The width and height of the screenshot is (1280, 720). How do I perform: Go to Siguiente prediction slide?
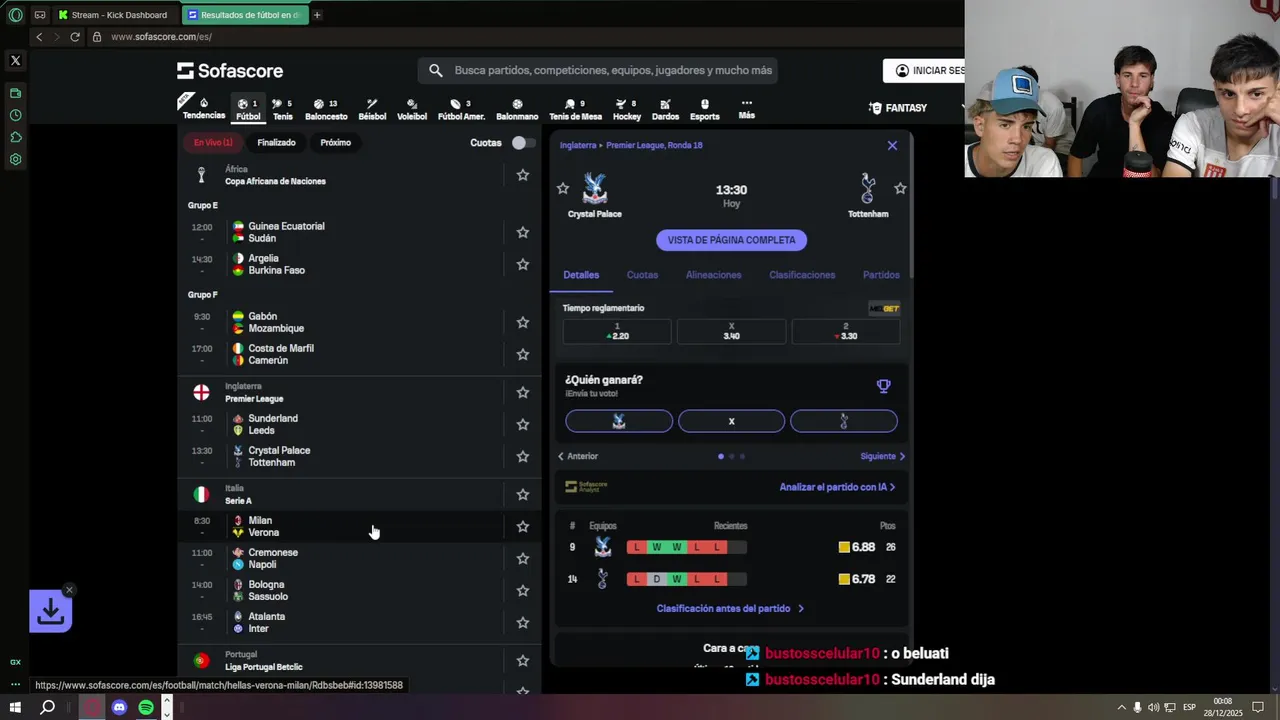coord(883,456)
